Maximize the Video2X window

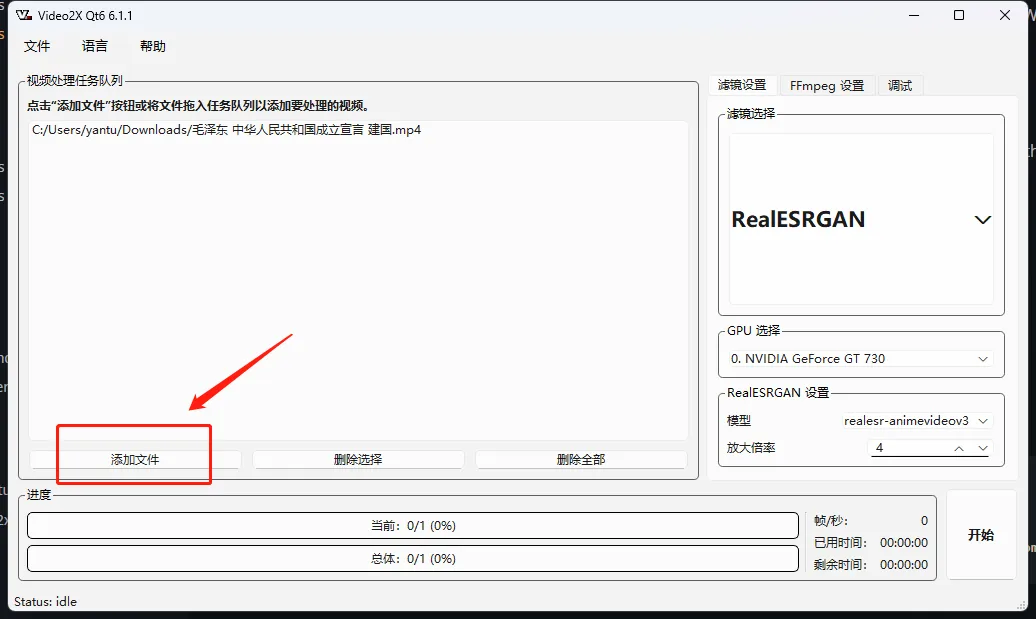click(x=959, y=15)
